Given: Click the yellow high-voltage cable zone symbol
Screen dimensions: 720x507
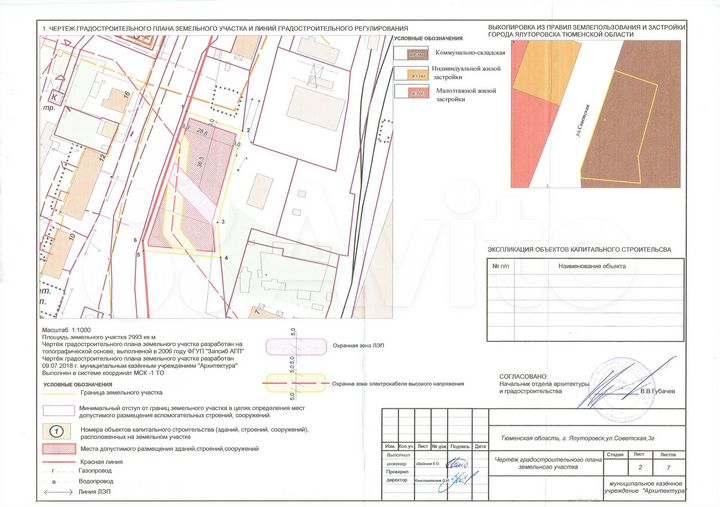Looking at the screenshot, I should pyautogui.click(x=296, y=383).
